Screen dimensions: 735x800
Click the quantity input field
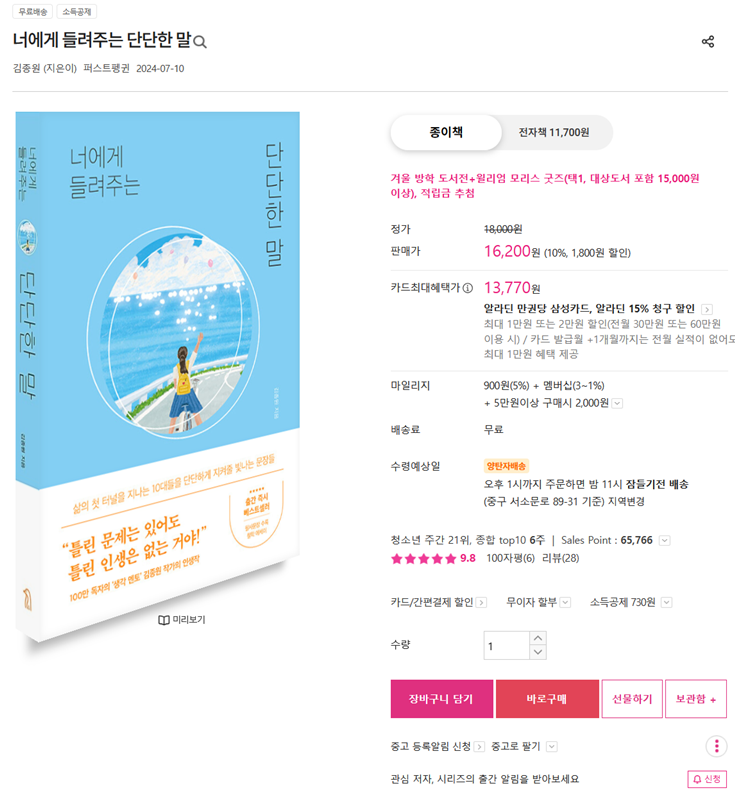coord(506,646)
